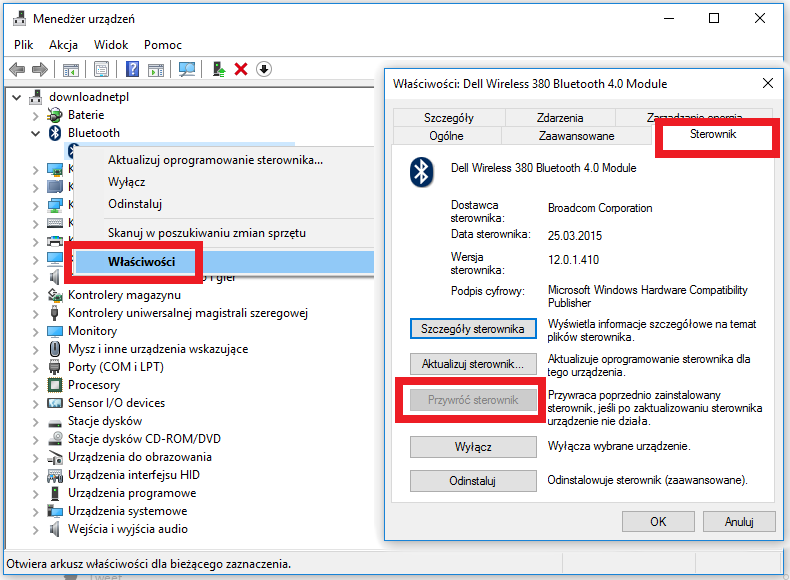
Task: Open the Widok menu
Action: coord(111,45)
